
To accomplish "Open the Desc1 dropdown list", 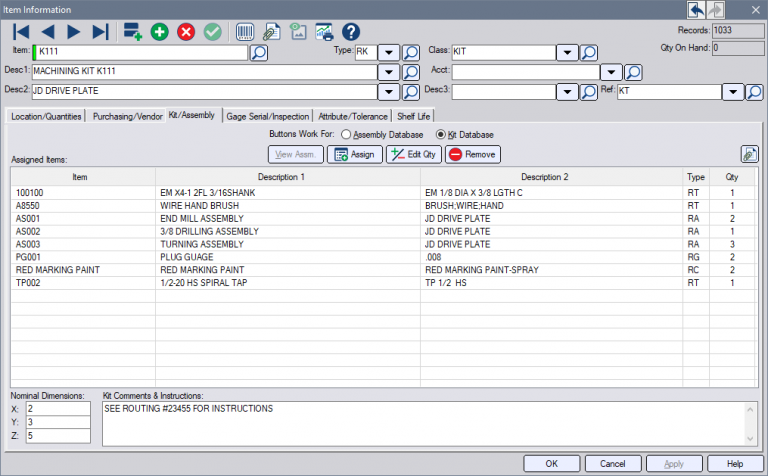I will (387, 73).
